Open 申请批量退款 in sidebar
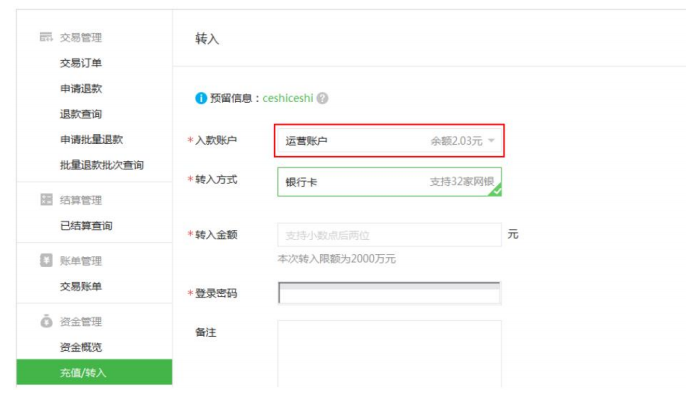 click(91, 139)
